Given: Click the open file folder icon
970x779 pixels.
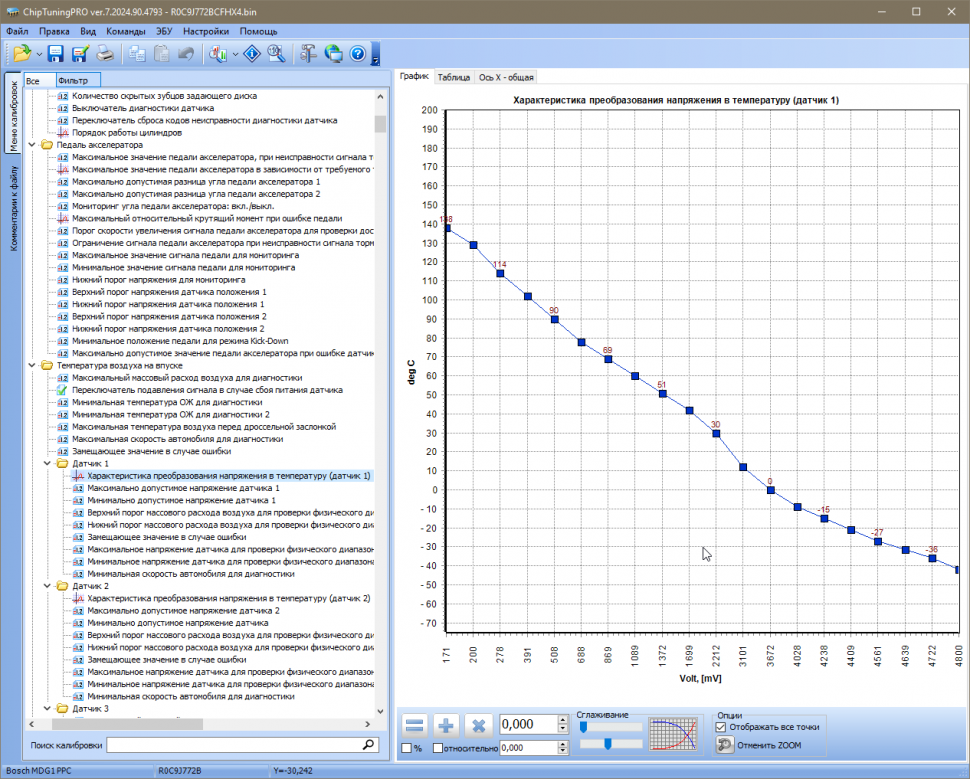Looking at the screenshot, I should click(21, 54).
